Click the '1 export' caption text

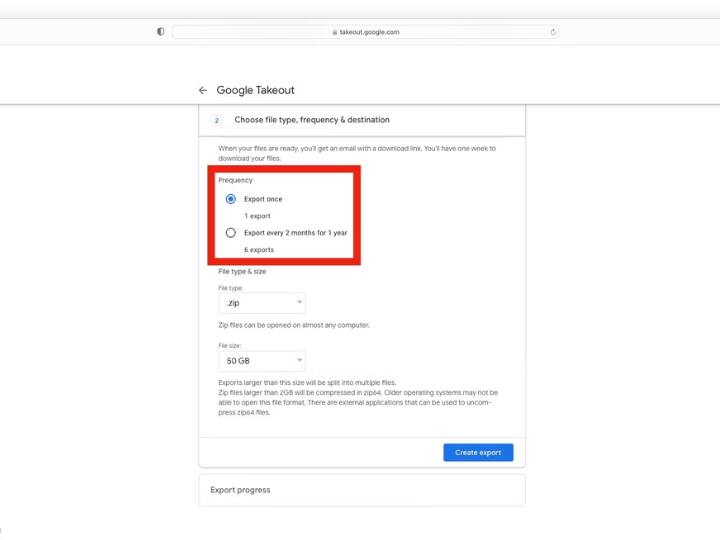click(257, 216)
